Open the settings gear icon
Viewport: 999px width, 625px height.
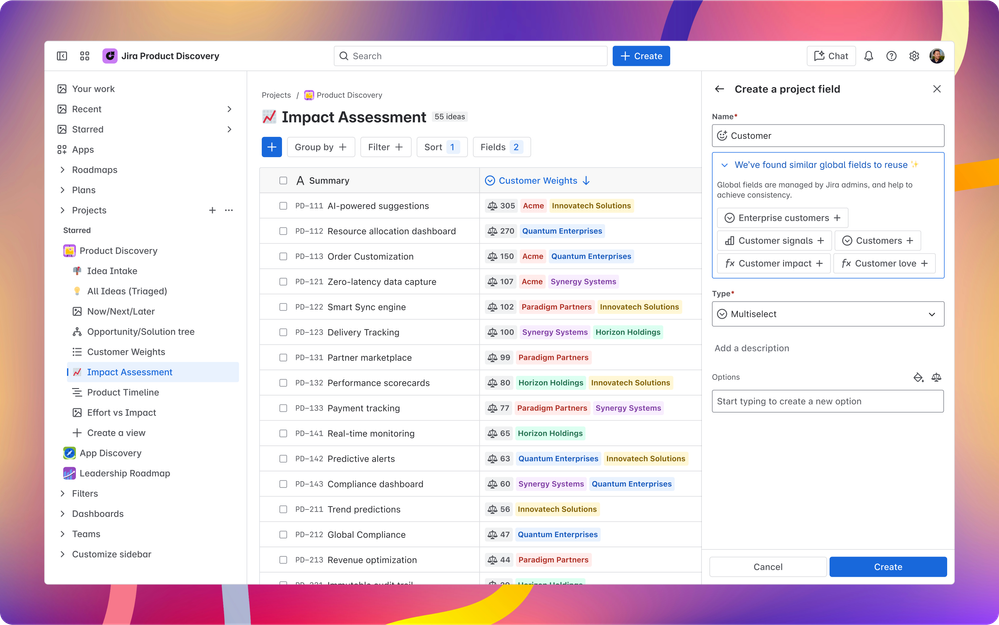click(x=914, y=56)
